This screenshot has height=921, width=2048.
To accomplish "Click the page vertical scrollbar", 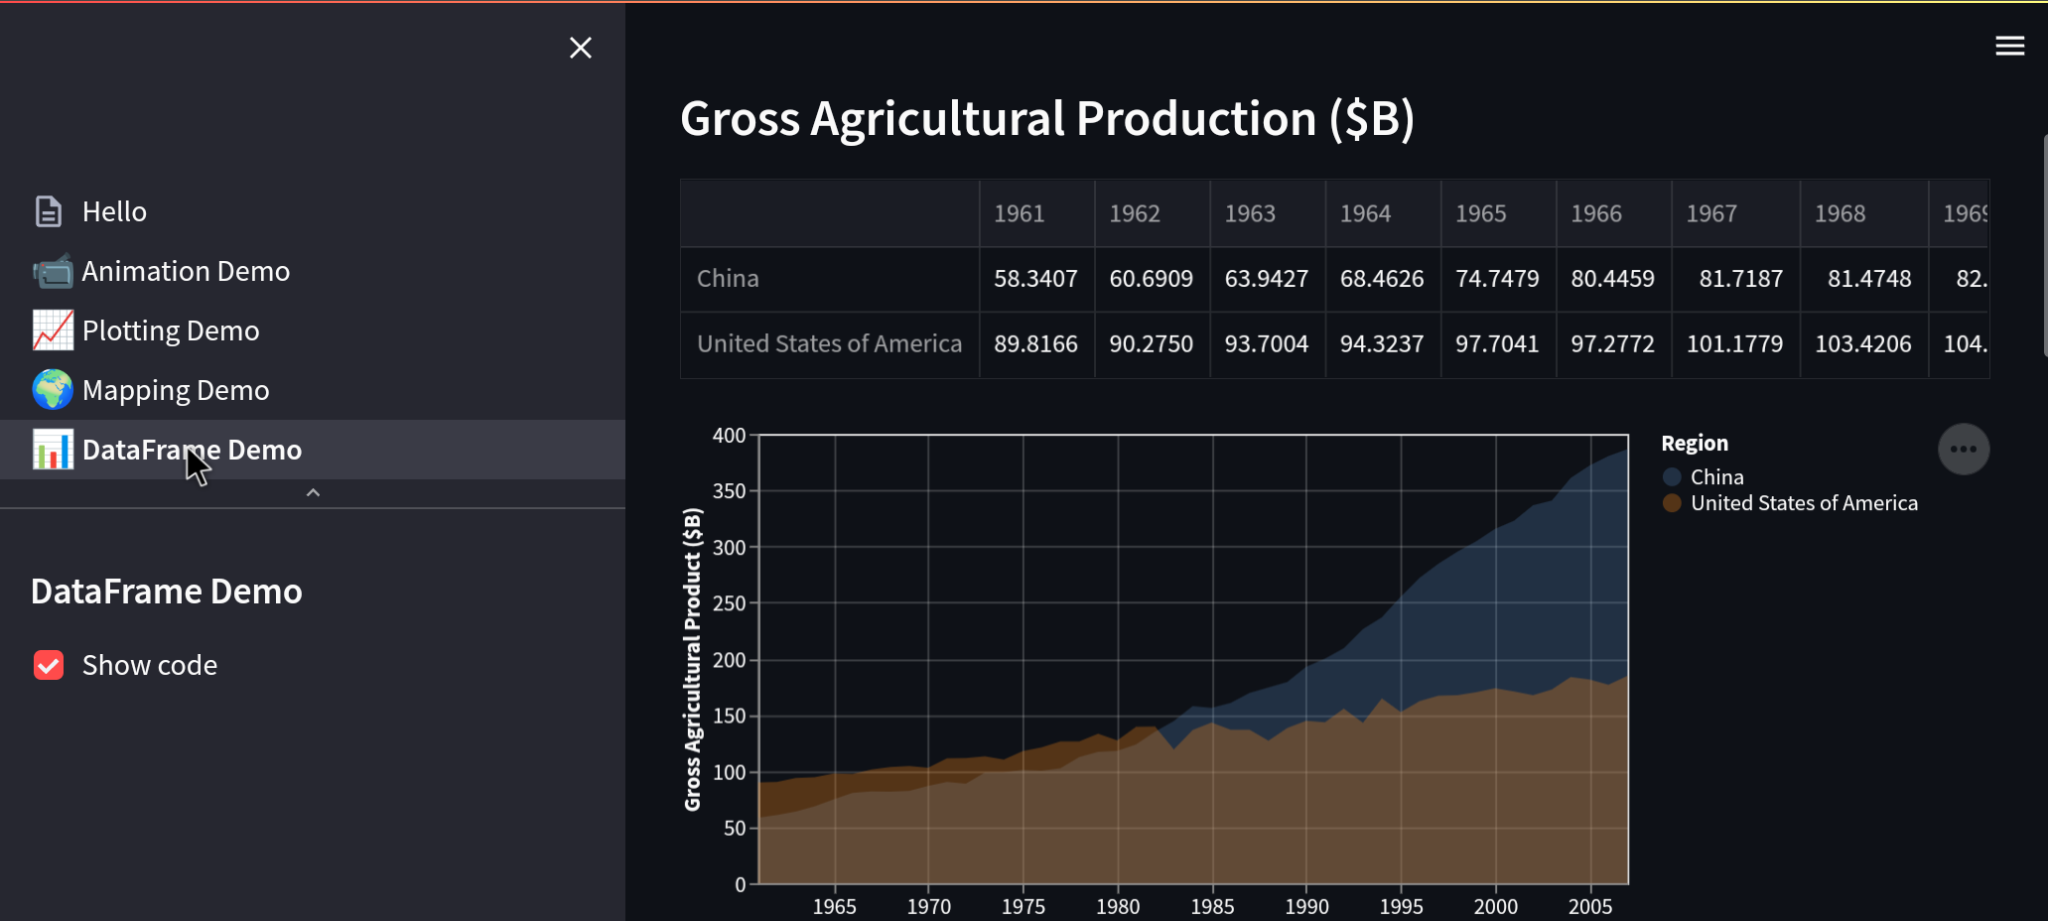I will click(2044, 245).
